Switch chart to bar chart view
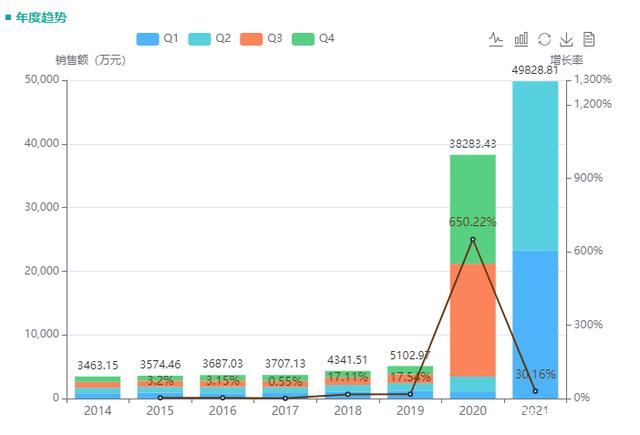640x435 pixels. coord(520,39)
